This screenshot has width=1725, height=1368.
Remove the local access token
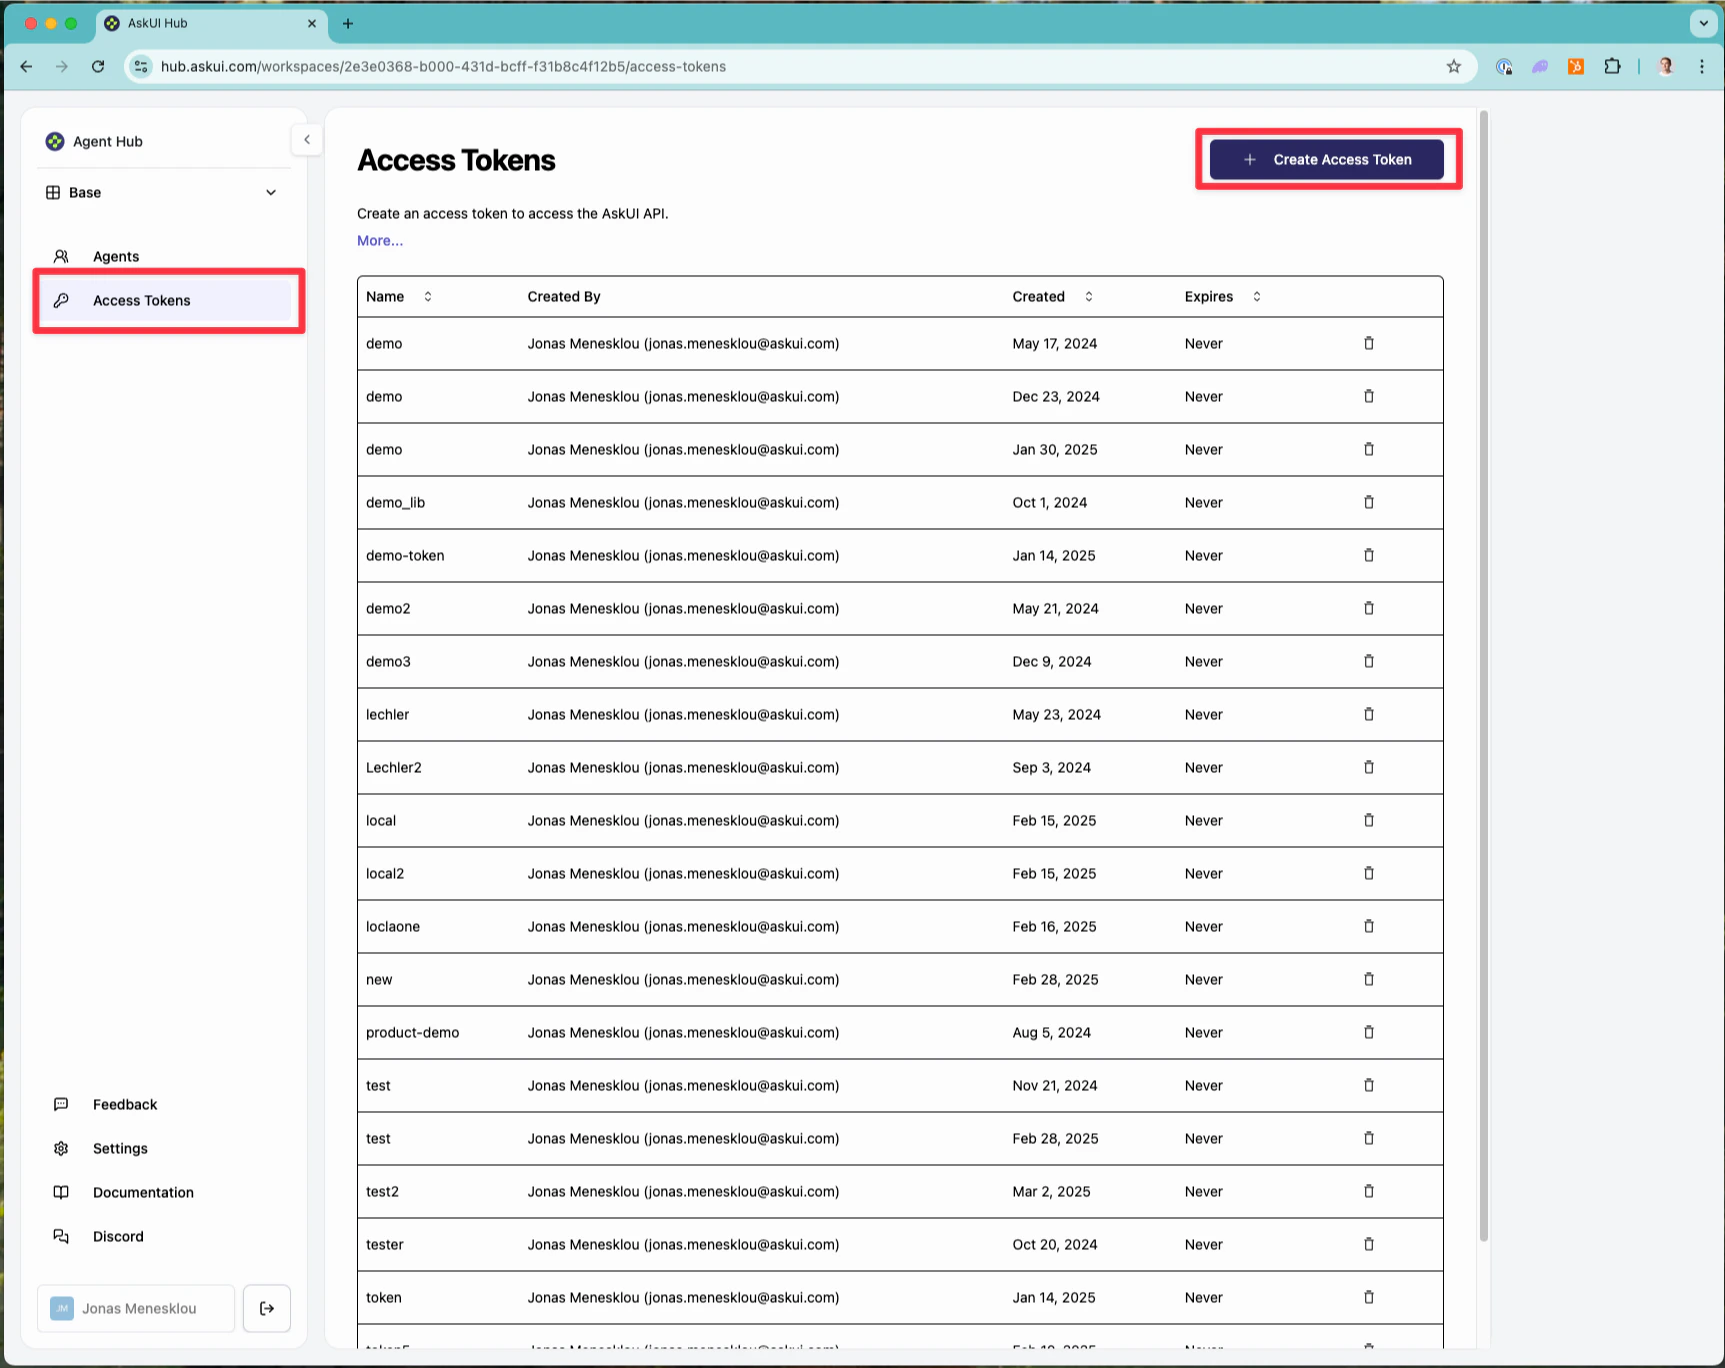(x=1369, y=820)
